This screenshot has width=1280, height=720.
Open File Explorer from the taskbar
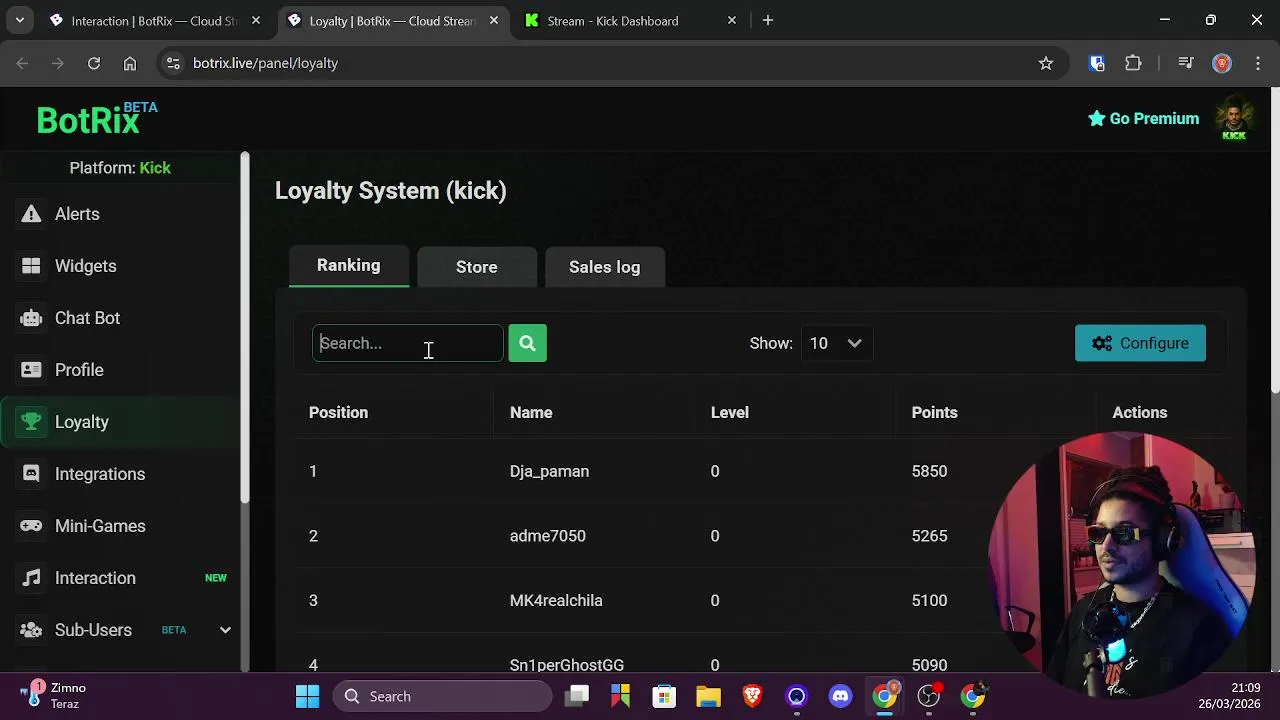[708, 696]
